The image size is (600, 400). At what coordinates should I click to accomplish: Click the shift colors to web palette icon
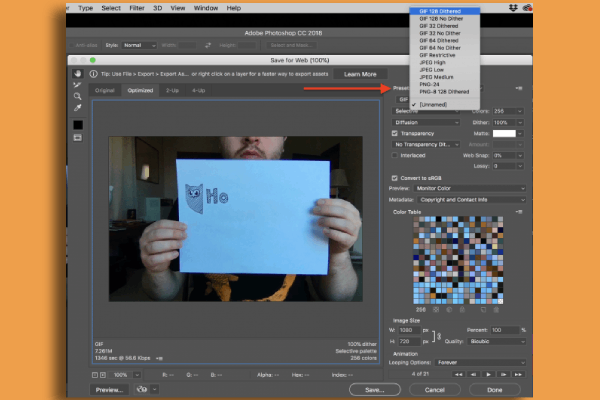click(449, 310)
